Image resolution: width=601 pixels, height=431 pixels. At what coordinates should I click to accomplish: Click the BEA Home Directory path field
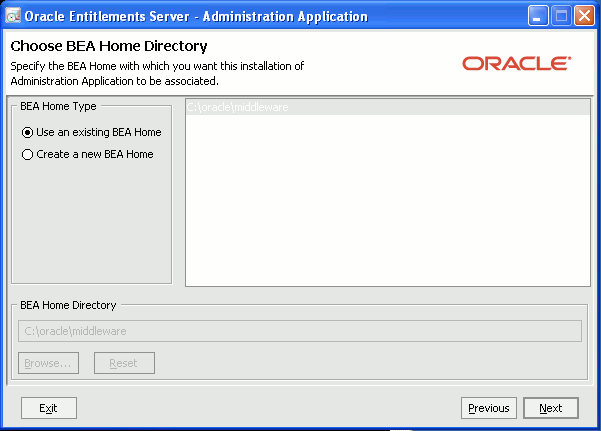coord(300,331)
